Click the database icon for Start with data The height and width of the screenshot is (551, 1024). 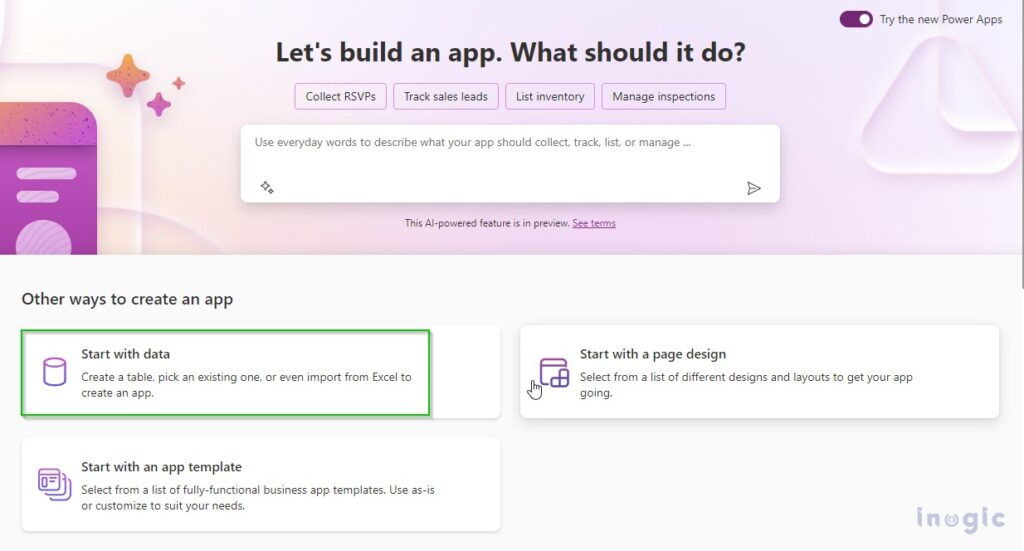click(55, 371)
